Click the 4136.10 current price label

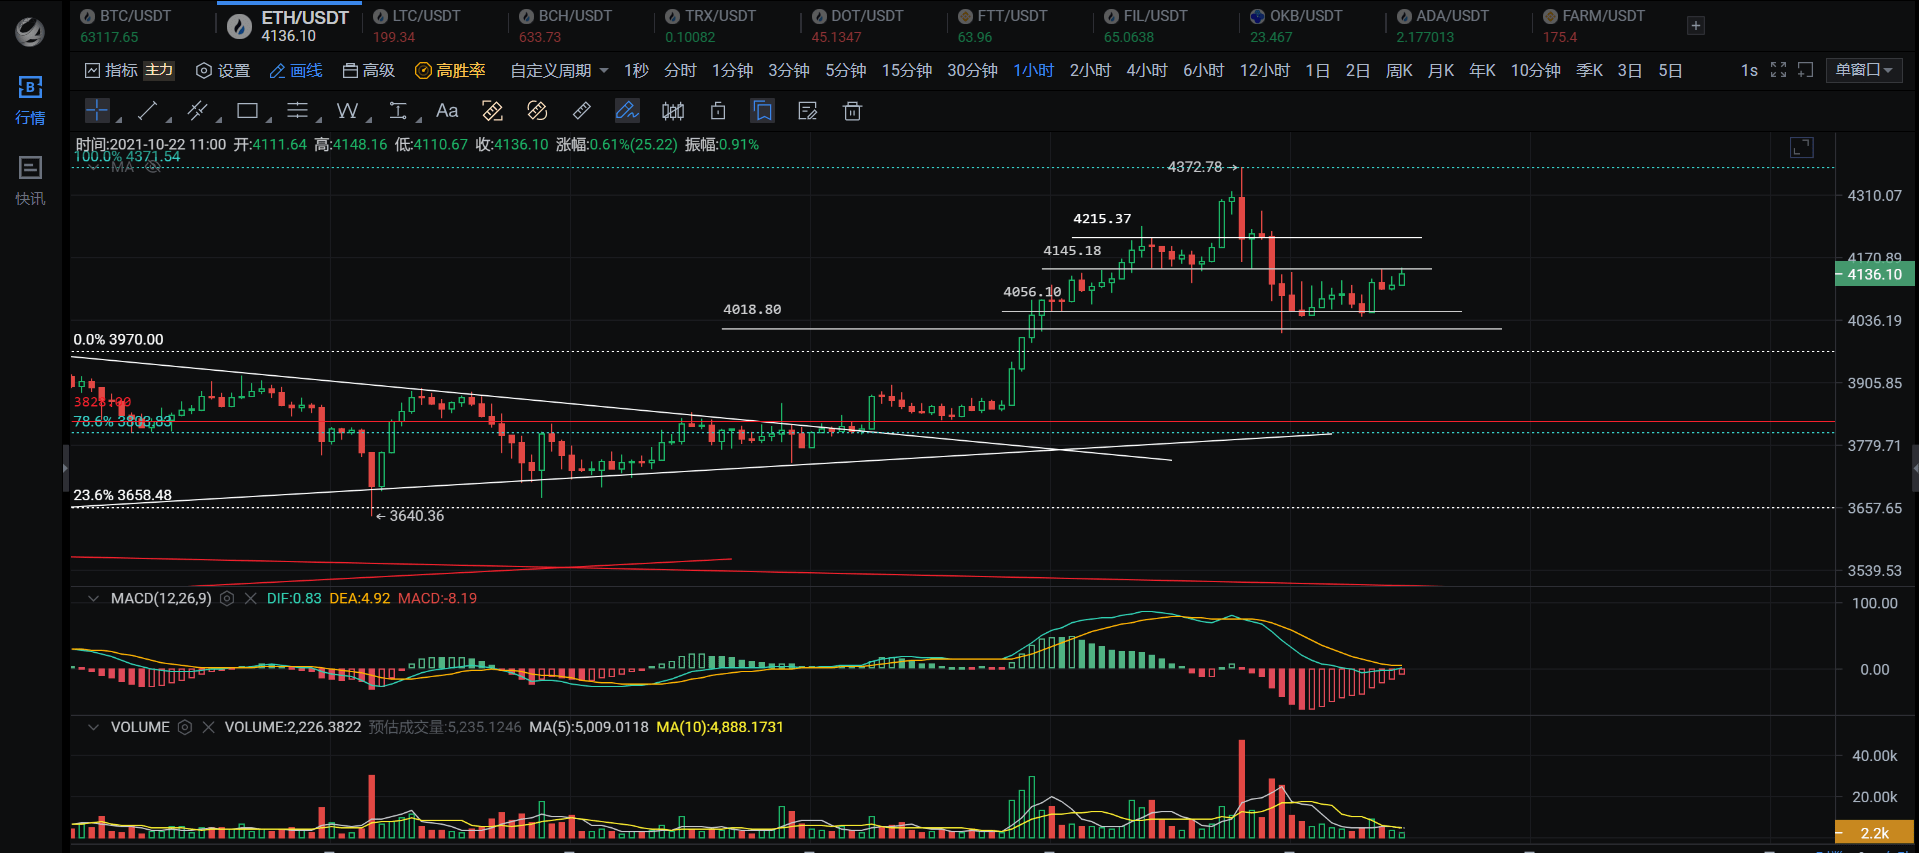(x=1874, y=274)
